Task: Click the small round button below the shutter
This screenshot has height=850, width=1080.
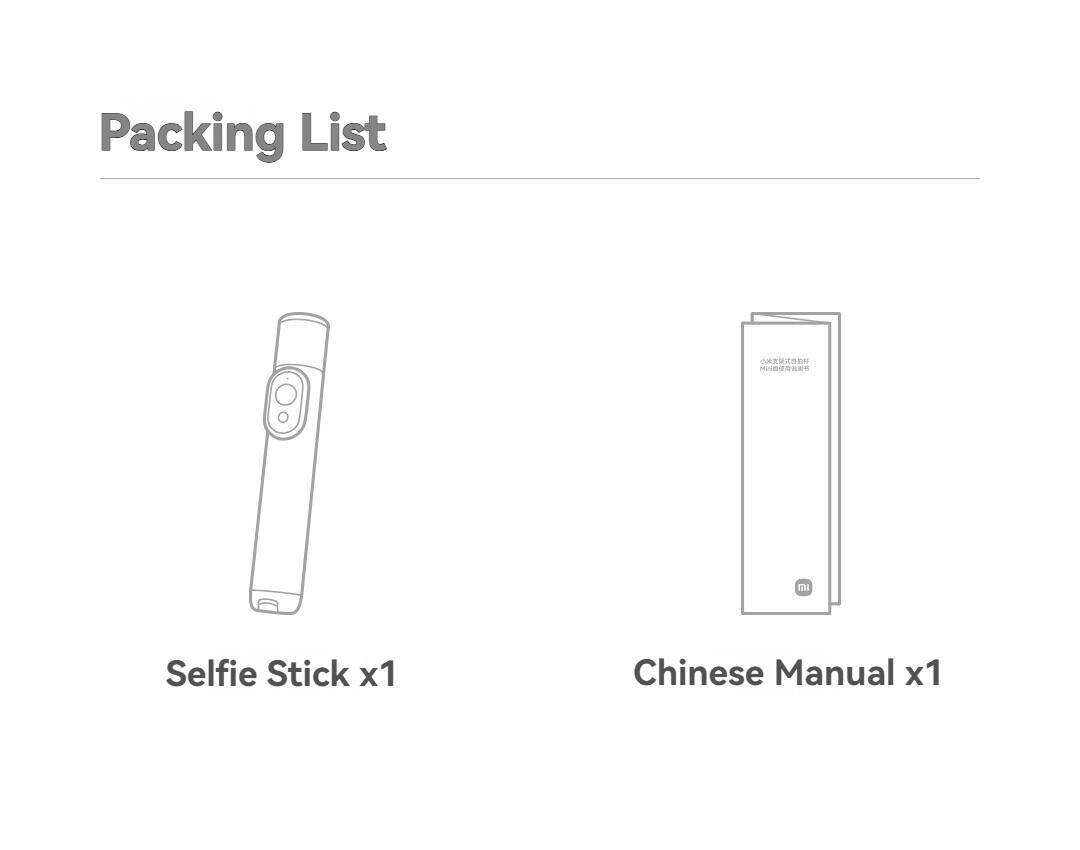Action: (283, 417)
